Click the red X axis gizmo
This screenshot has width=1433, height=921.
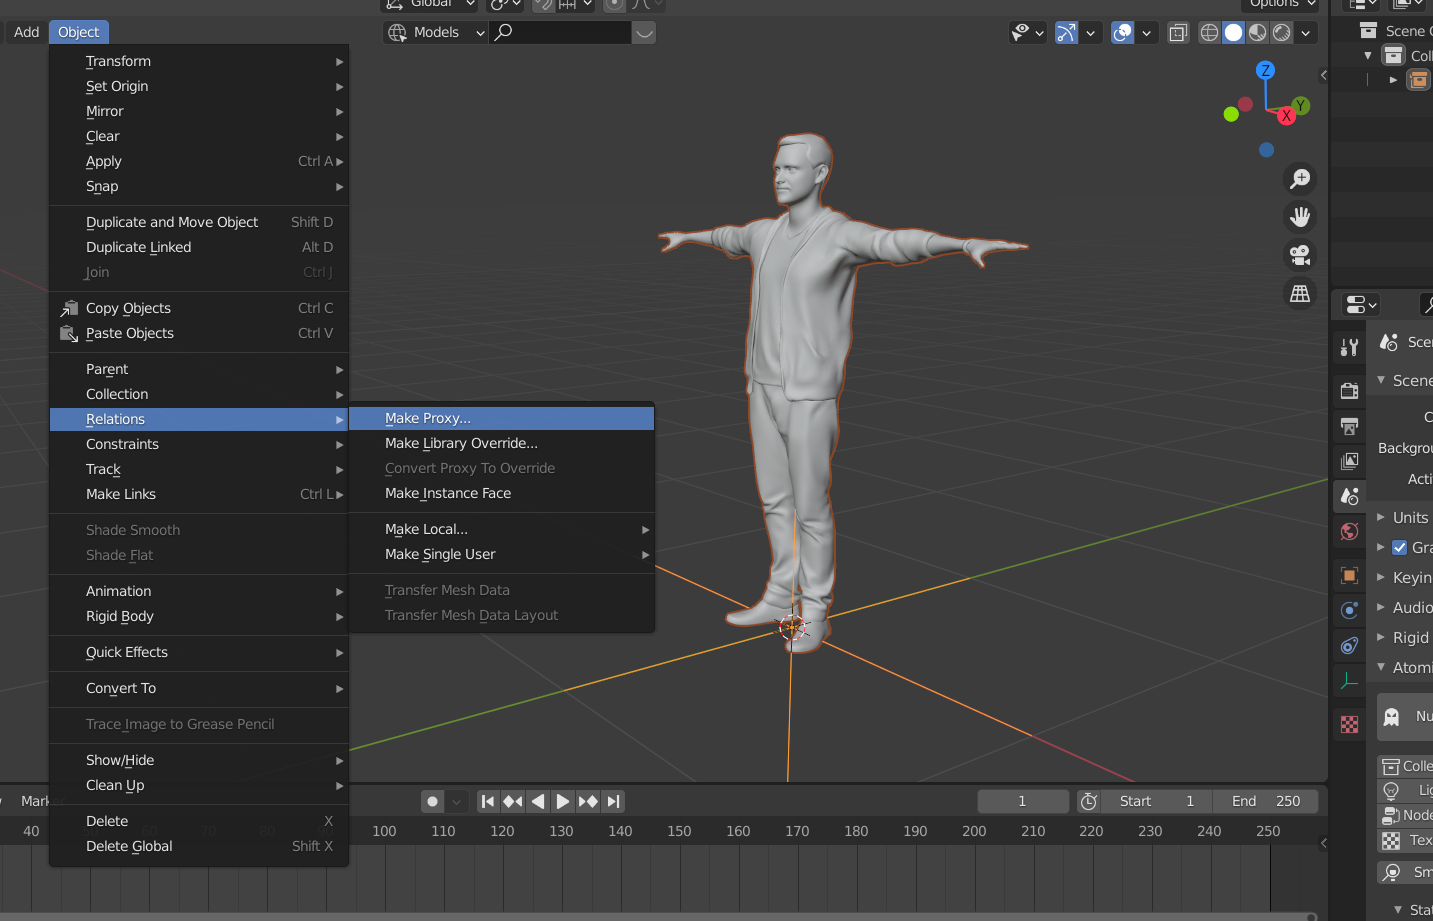(1287, 116)
